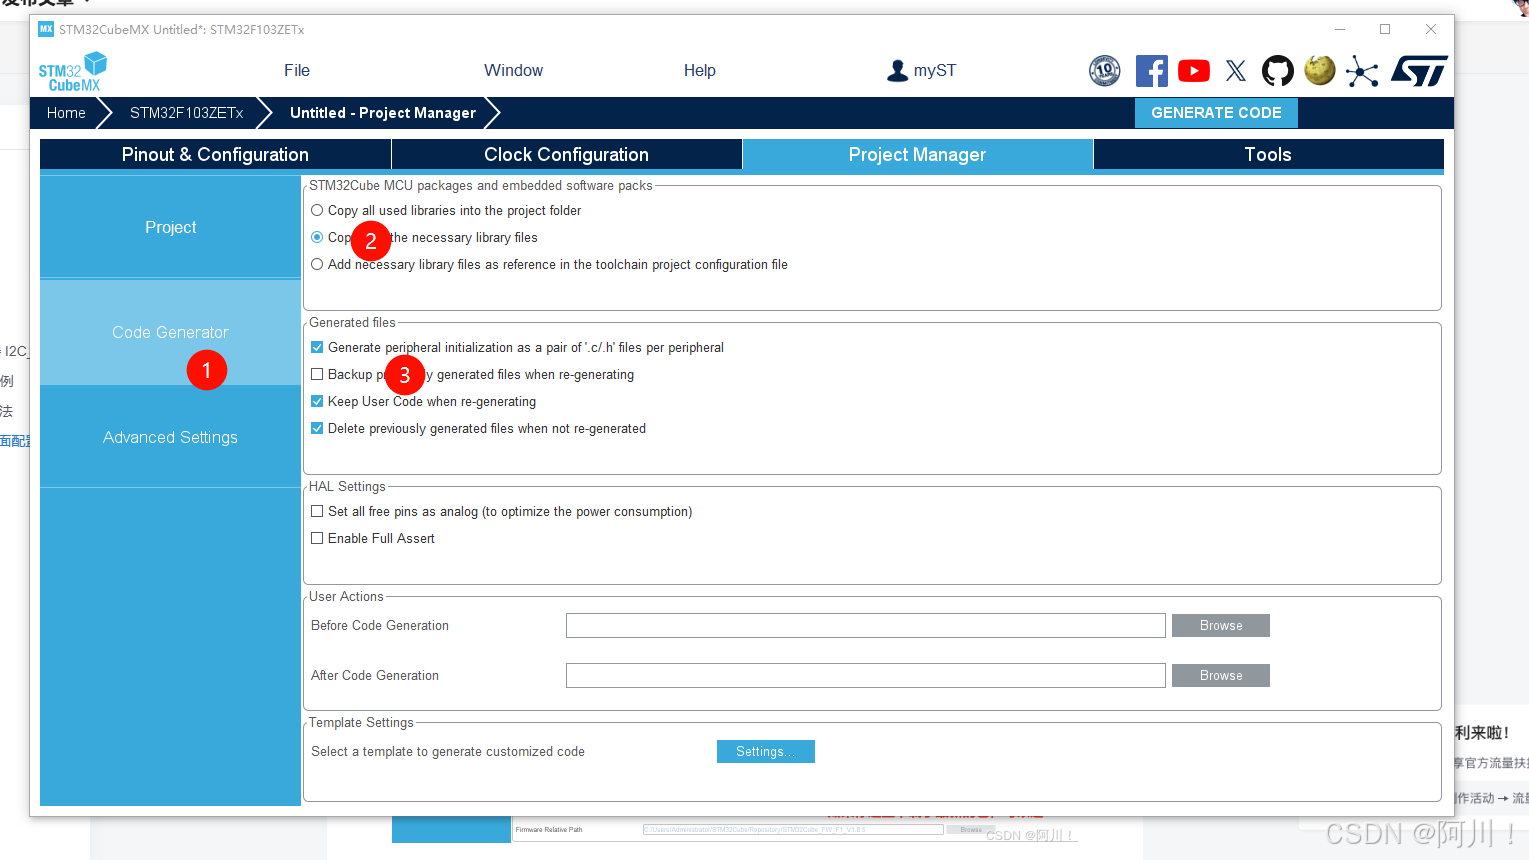
Task: Click Browse for Before Code Generation
Action: (x=1221, y=625)
